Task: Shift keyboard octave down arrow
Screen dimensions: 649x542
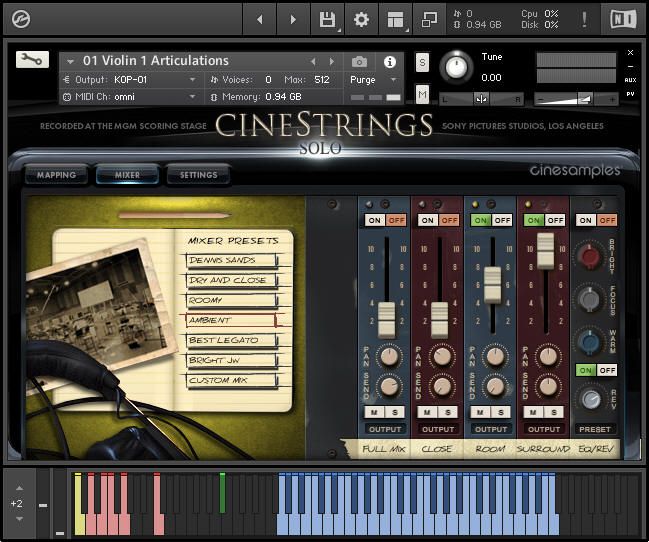Action: tap(19, 519)
